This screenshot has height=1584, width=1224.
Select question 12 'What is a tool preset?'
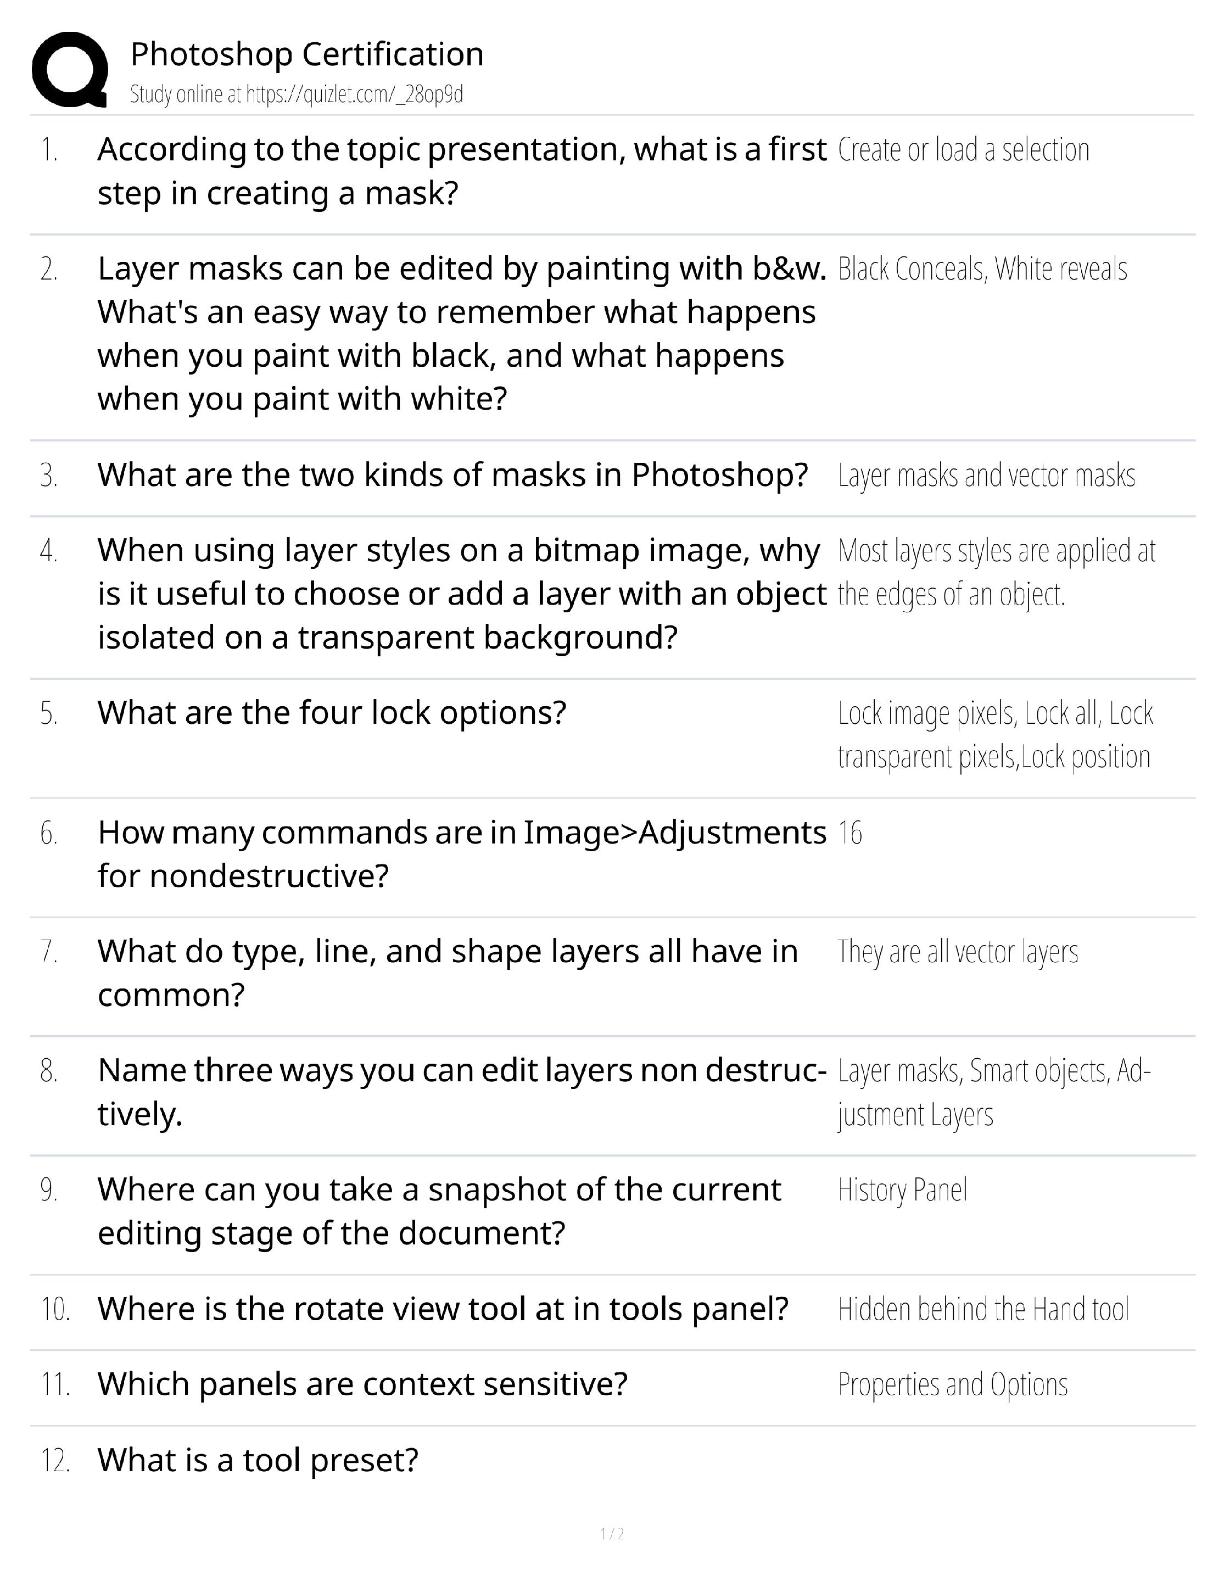(x=257, y=1461)
